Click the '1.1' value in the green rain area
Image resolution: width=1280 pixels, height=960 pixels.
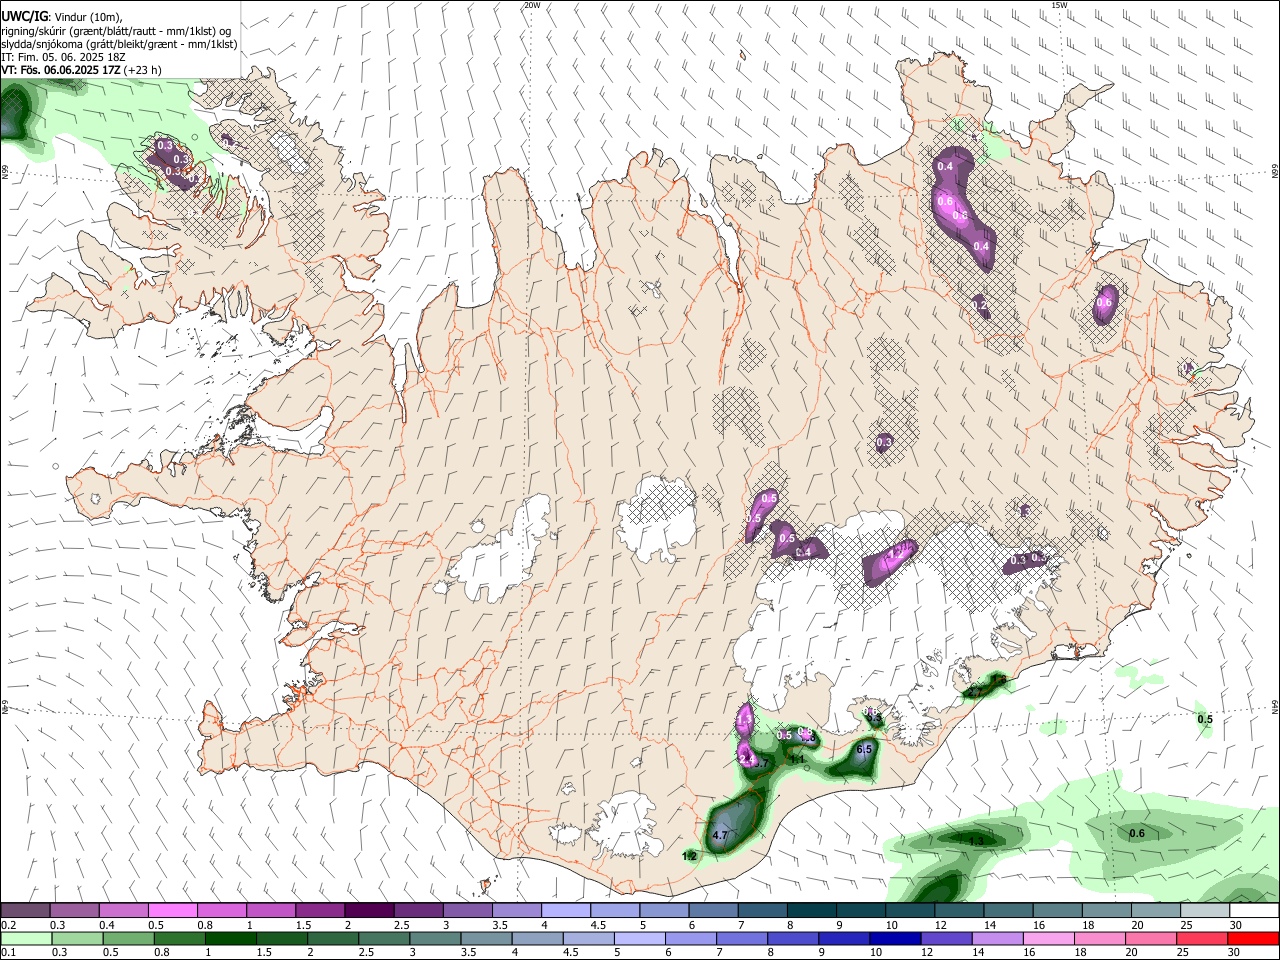point(797,759)
